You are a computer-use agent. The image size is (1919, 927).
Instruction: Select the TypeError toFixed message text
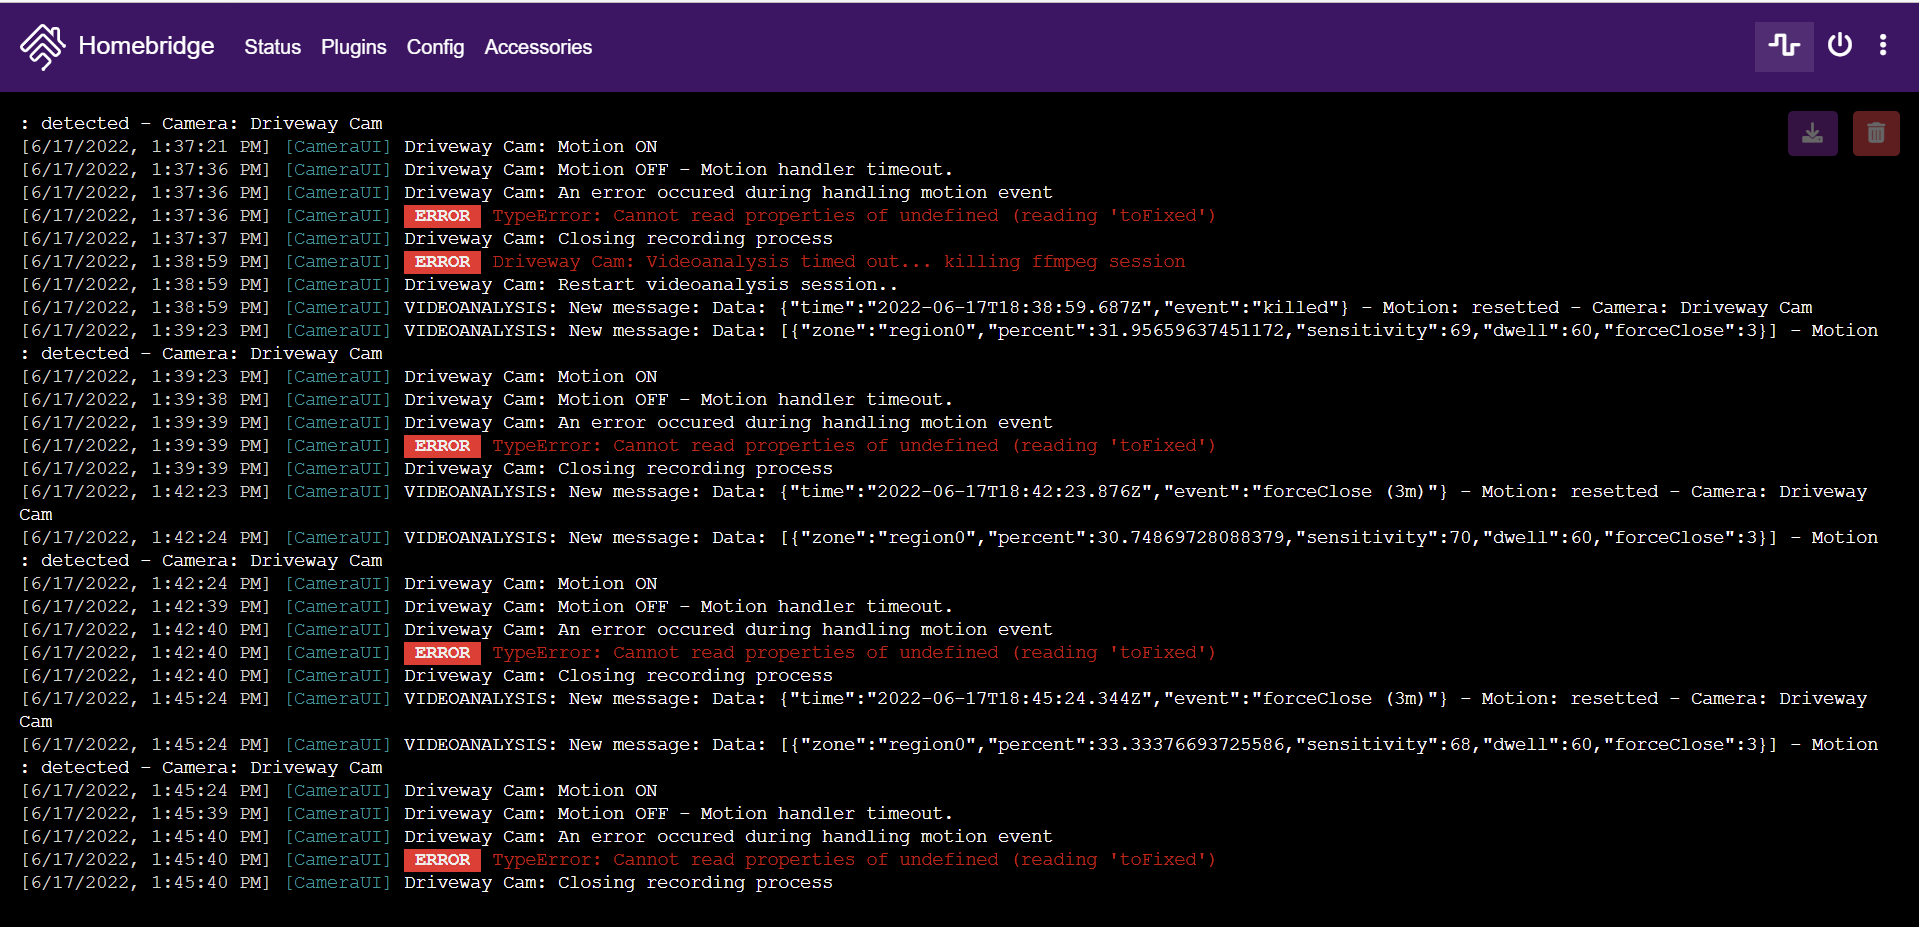[x=852, y=215]
